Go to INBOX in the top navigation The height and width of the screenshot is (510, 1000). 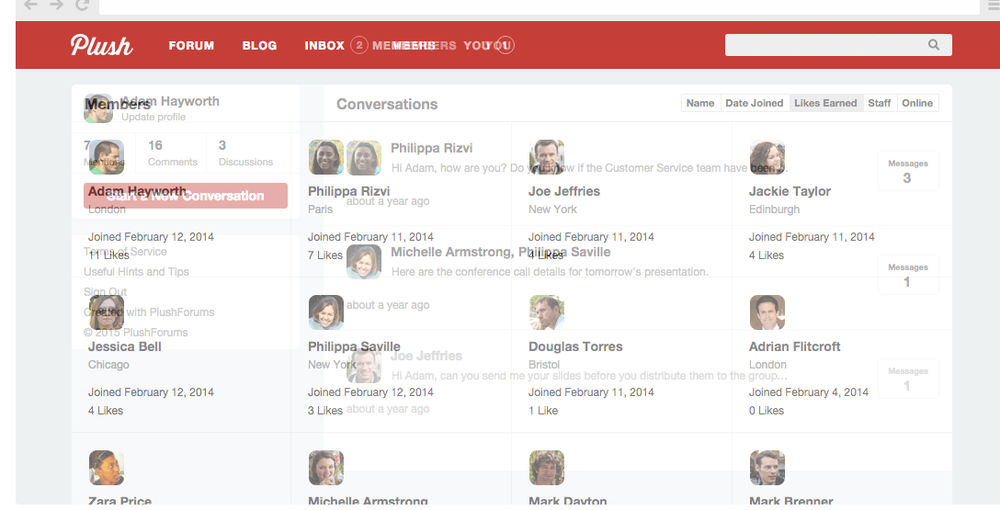(325, 45)
